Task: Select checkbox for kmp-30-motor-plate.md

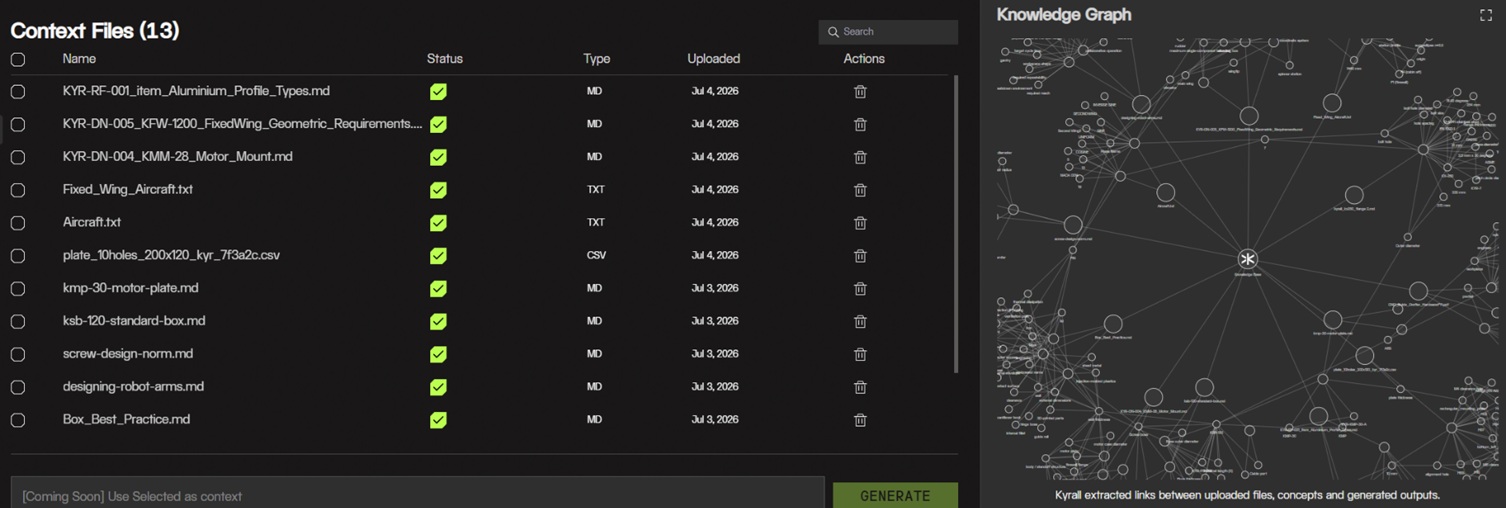Action: 18,289
